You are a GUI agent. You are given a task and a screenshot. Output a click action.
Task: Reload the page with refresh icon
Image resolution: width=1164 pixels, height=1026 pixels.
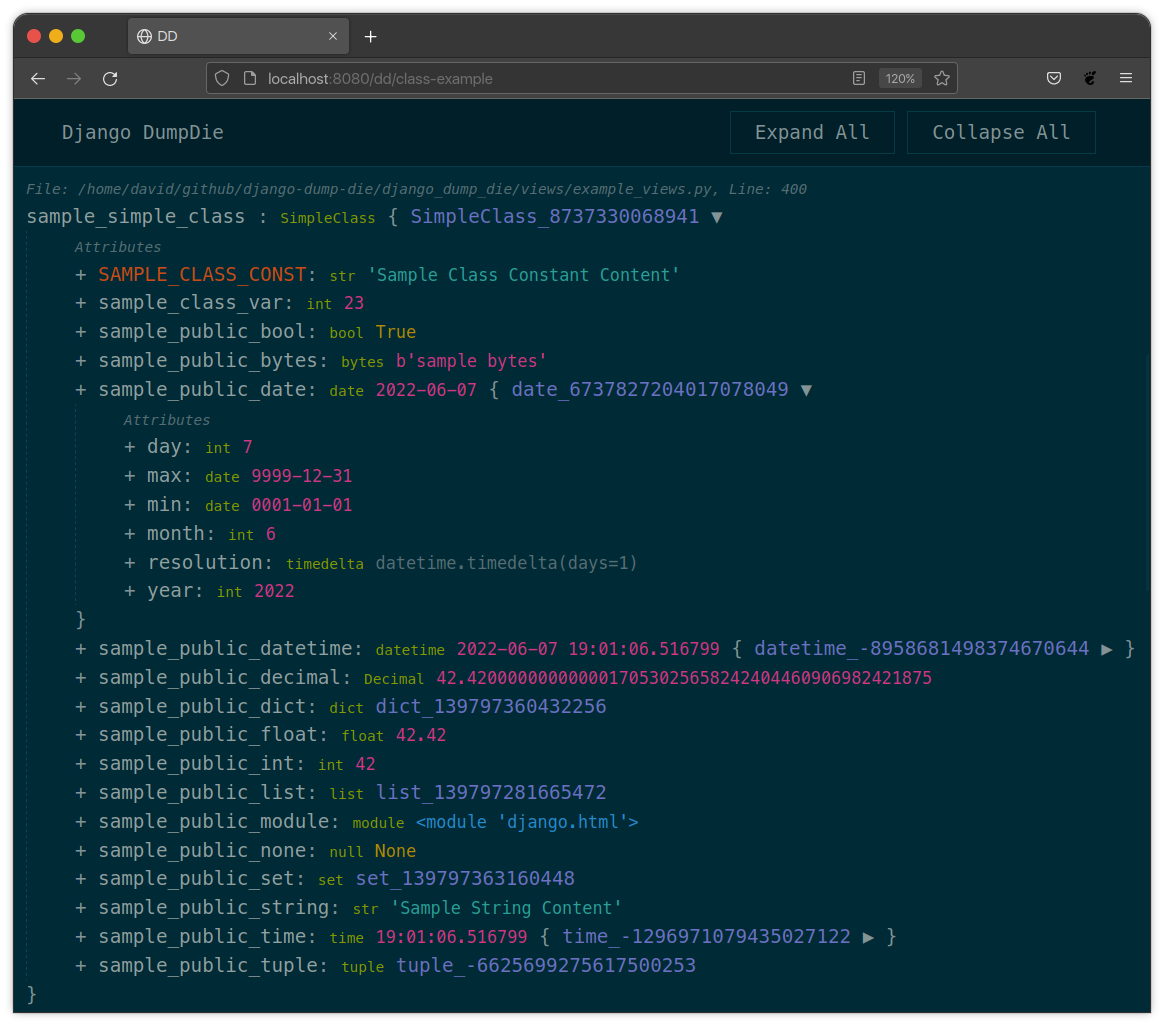[x=110, y=78]
